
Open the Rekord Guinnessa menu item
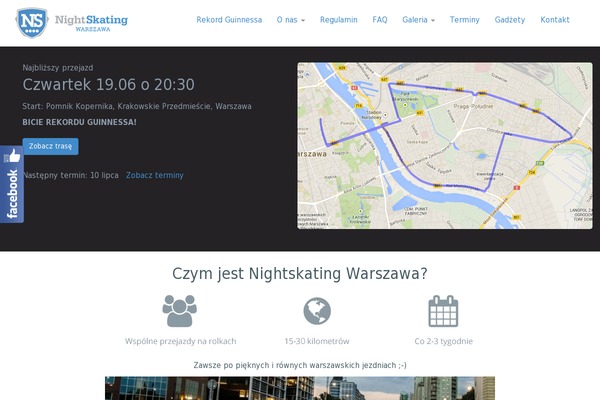point(229,20)
